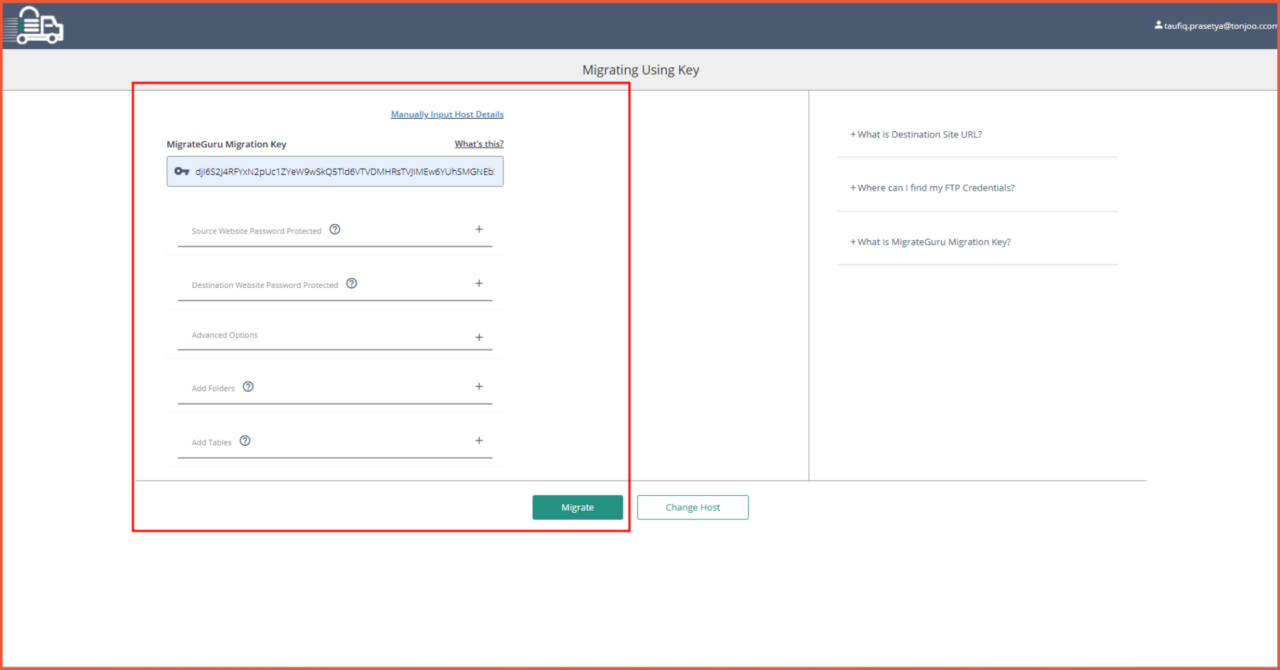Expand What is MigrateGuru Migration Key? FAQ

pyautogui.click(x=930, y=242)
